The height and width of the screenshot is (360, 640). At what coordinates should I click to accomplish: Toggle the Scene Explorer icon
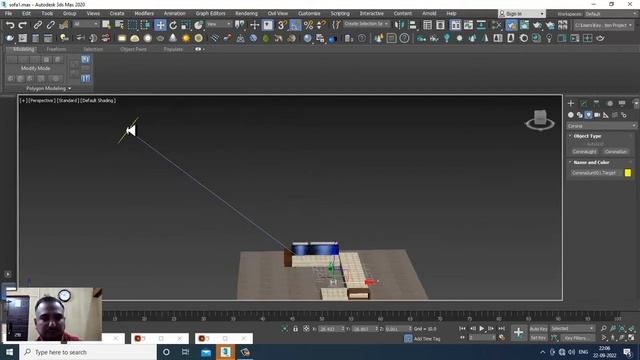427,25
